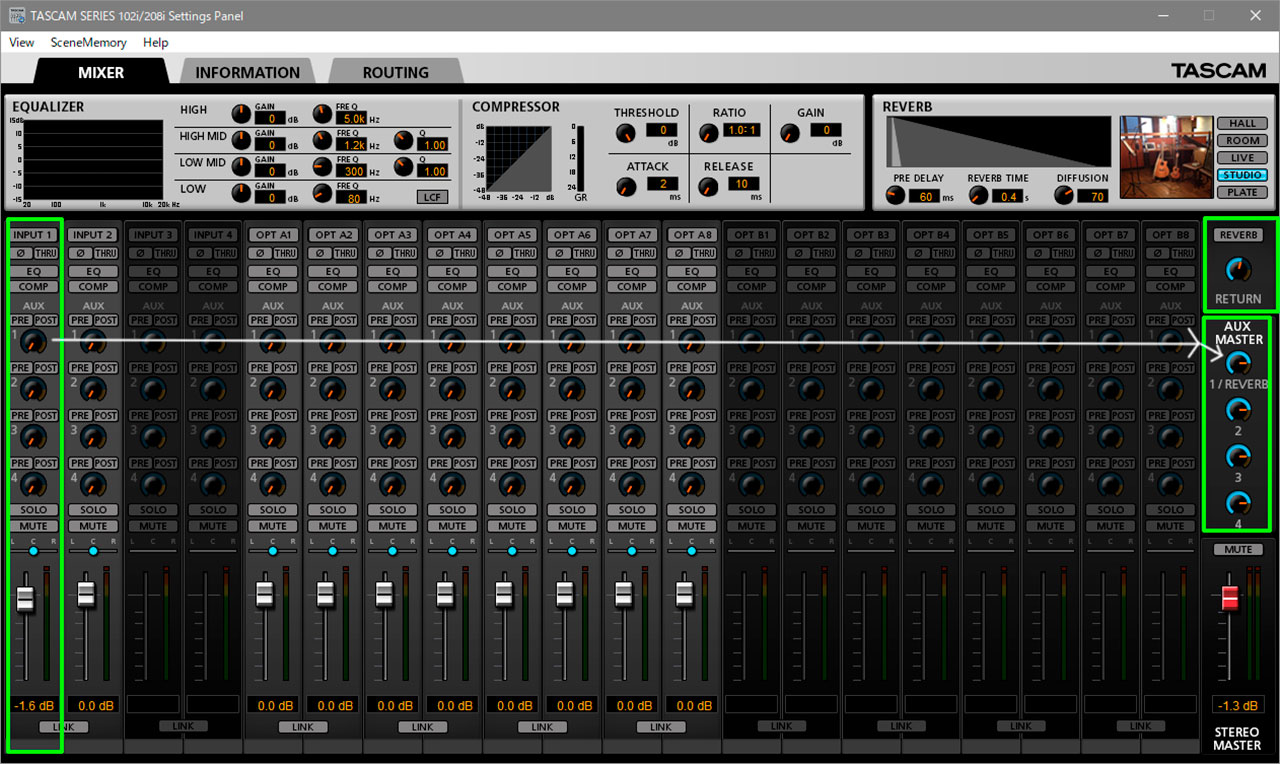Click INPUT 1 AUX 2 send knob
The height and width of the screenshot is (764, 1280).
click(x=33, y=389)
